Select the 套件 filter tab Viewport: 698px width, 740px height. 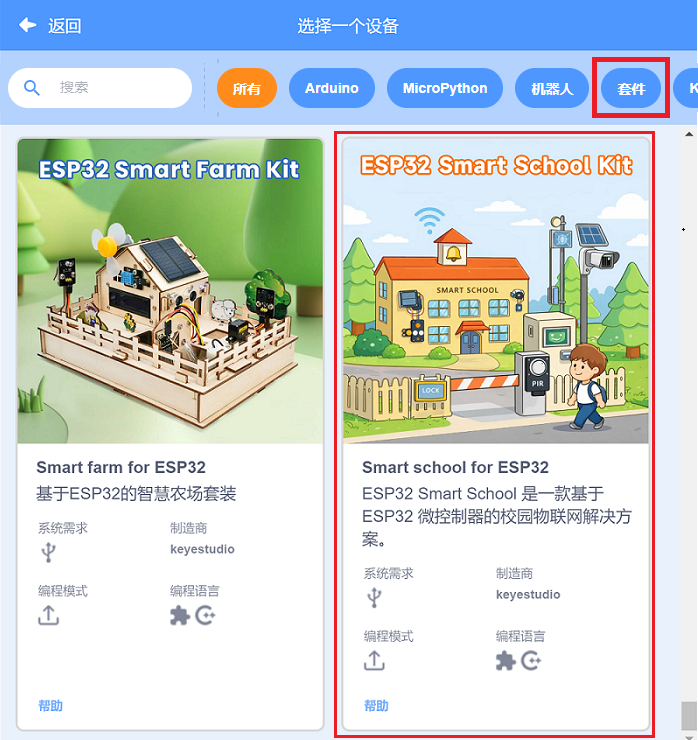tap(631, 88)
